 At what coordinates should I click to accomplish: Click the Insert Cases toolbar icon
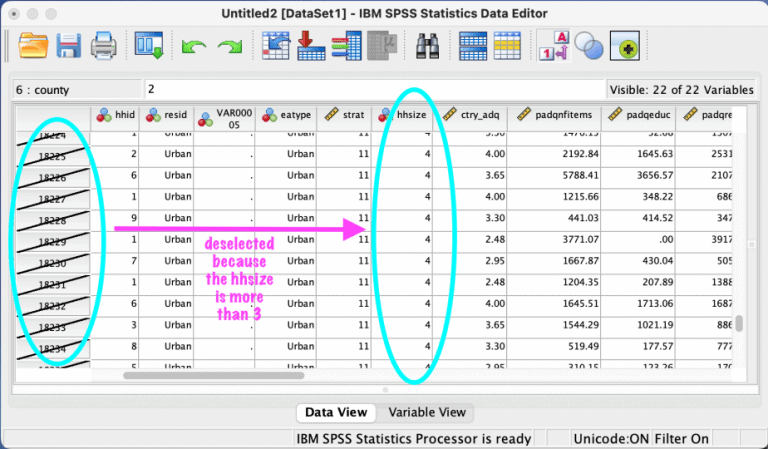[474, 46]
